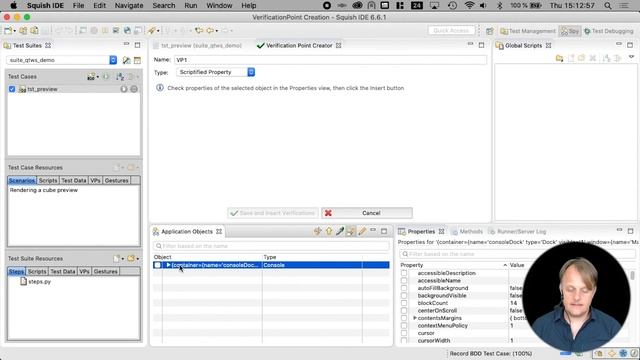Open the new test case dropdown arrow
Screen dimensions: 640x360
click(x=98, y=77)
